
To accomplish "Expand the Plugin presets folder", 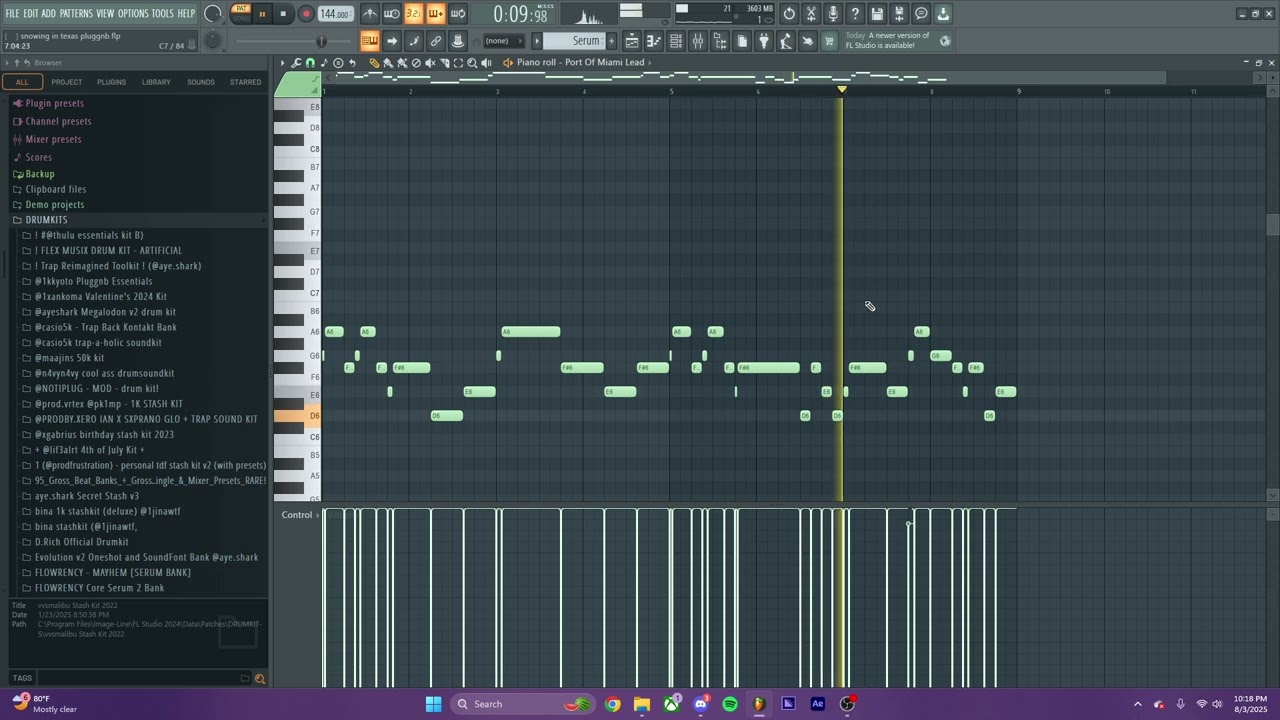I will click(x=54, y=103).
